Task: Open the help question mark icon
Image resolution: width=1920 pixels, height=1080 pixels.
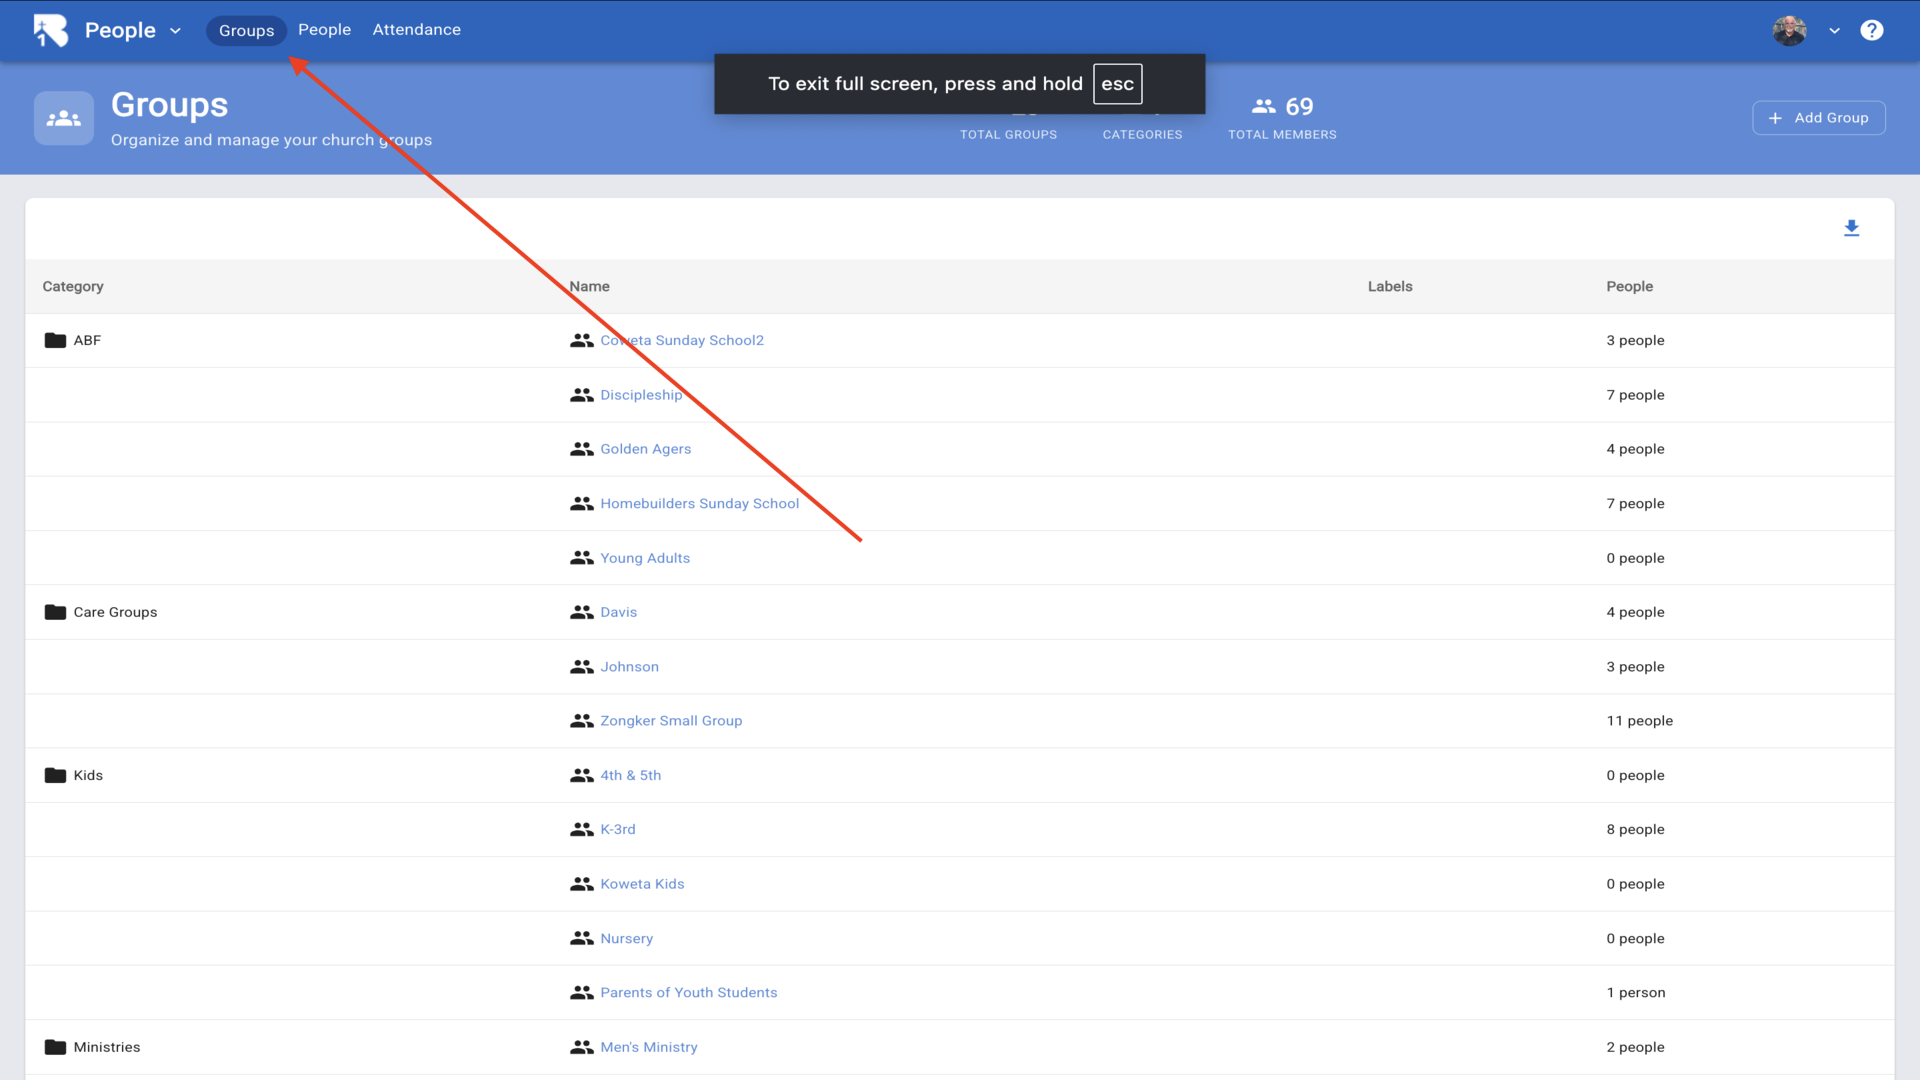Action: [x=1871, y=30]
